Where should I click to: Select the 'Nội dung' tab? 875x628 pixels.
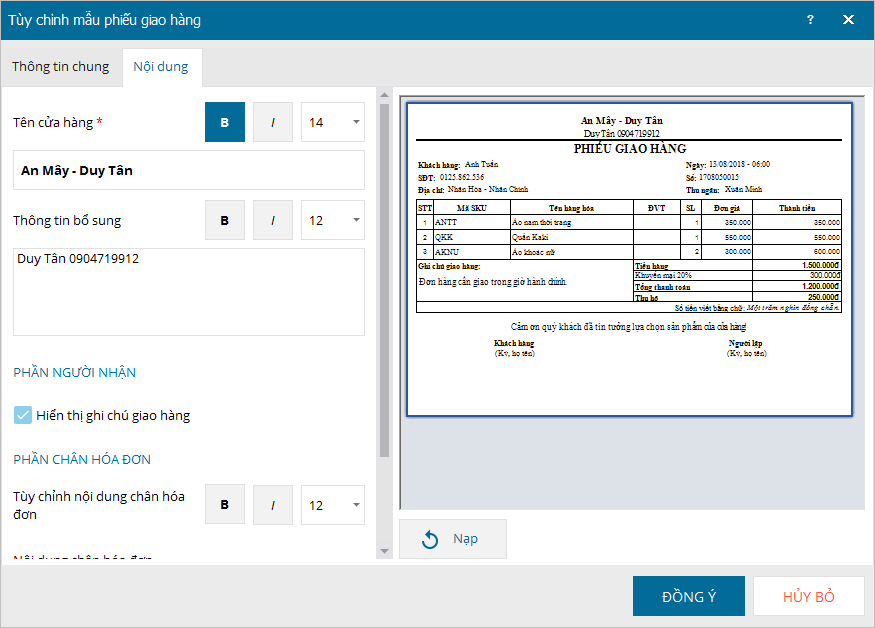[x=162, y=67]
